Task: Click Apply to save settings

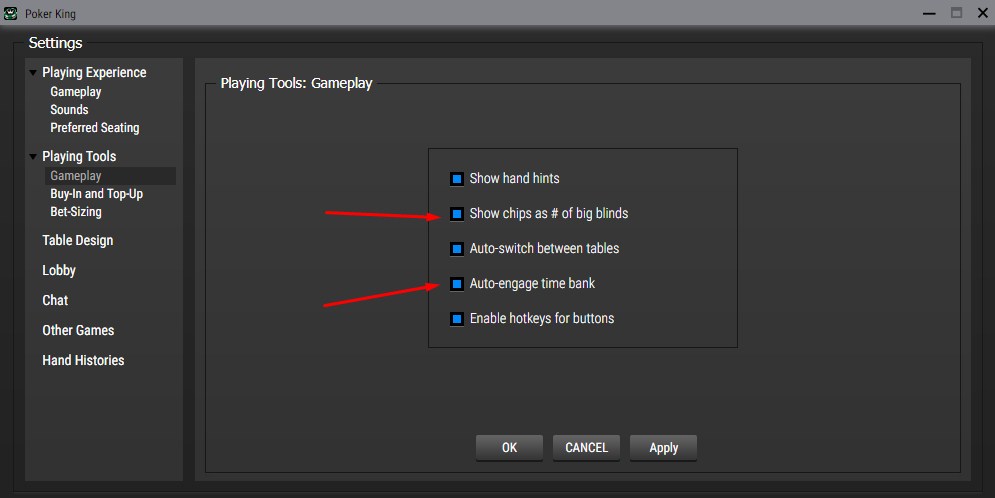Action: coord(663,448)
